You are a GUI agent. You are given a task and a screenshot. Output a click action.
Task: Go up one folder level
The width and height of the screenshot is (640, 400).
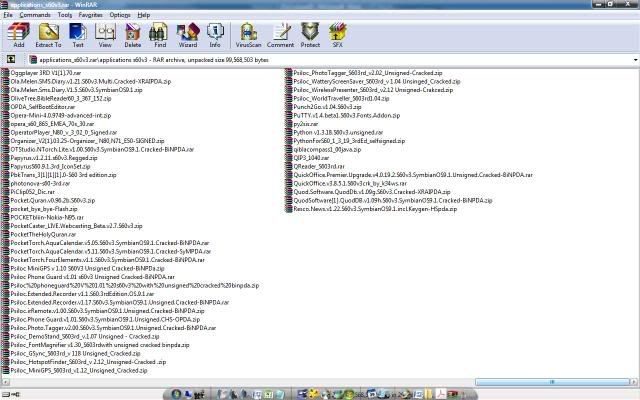pyautogui.click(x=11, y=59)
